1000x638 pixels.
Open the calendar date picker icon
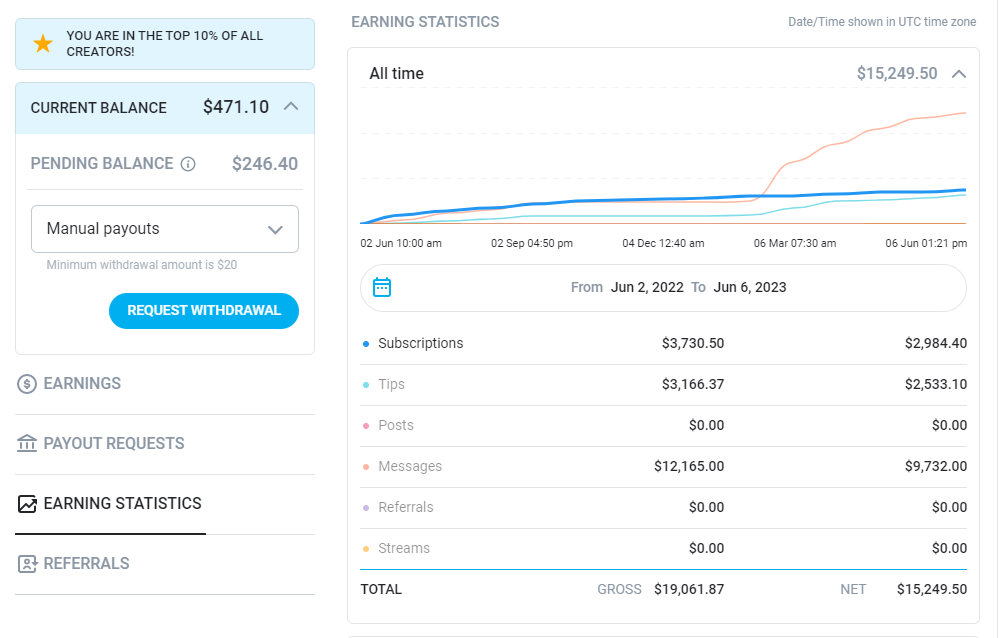pos(382,287)
